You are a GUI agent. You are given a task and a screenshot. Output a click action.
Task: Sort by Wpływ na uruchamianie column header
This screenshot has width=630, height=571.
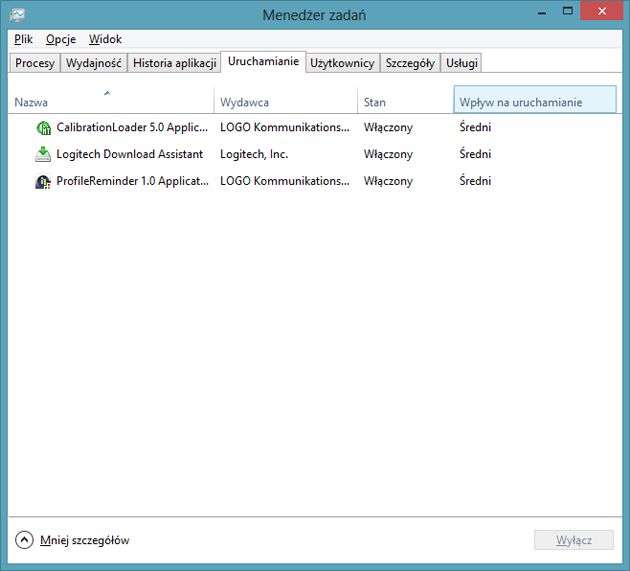tap(535, 99)
